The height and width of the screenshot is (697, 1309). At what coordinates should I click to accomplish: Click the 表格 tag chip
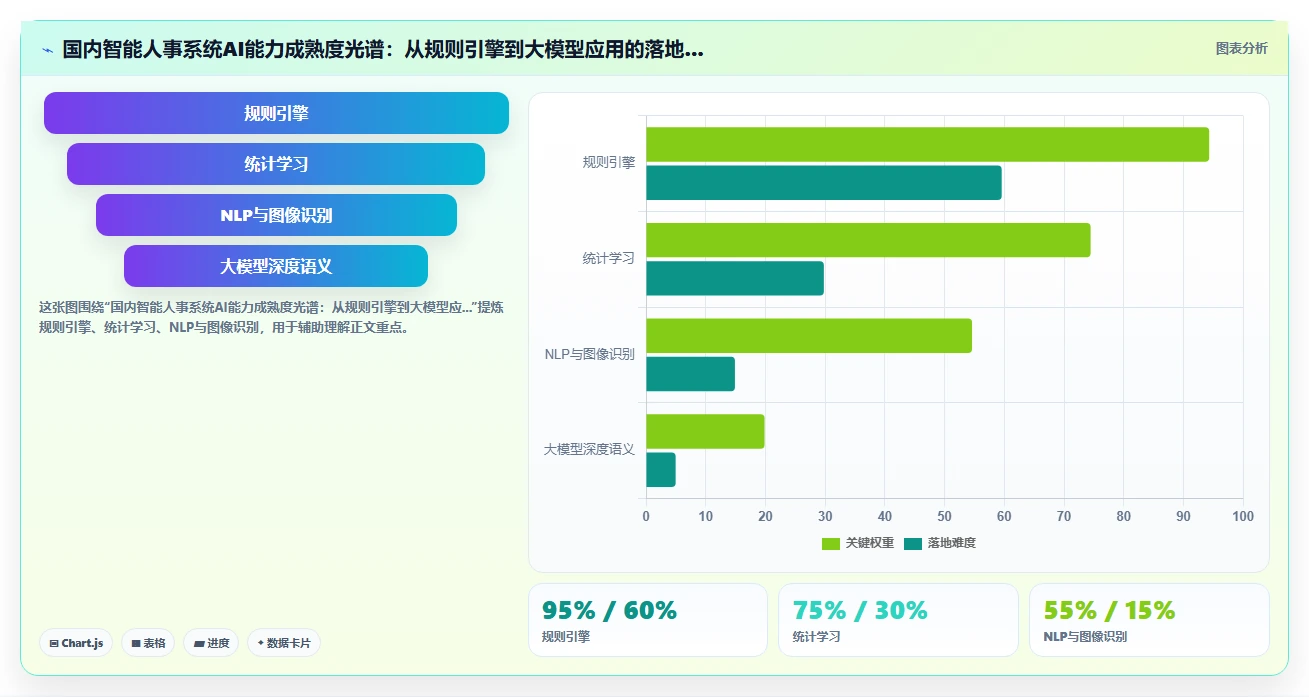coord(148,643)
